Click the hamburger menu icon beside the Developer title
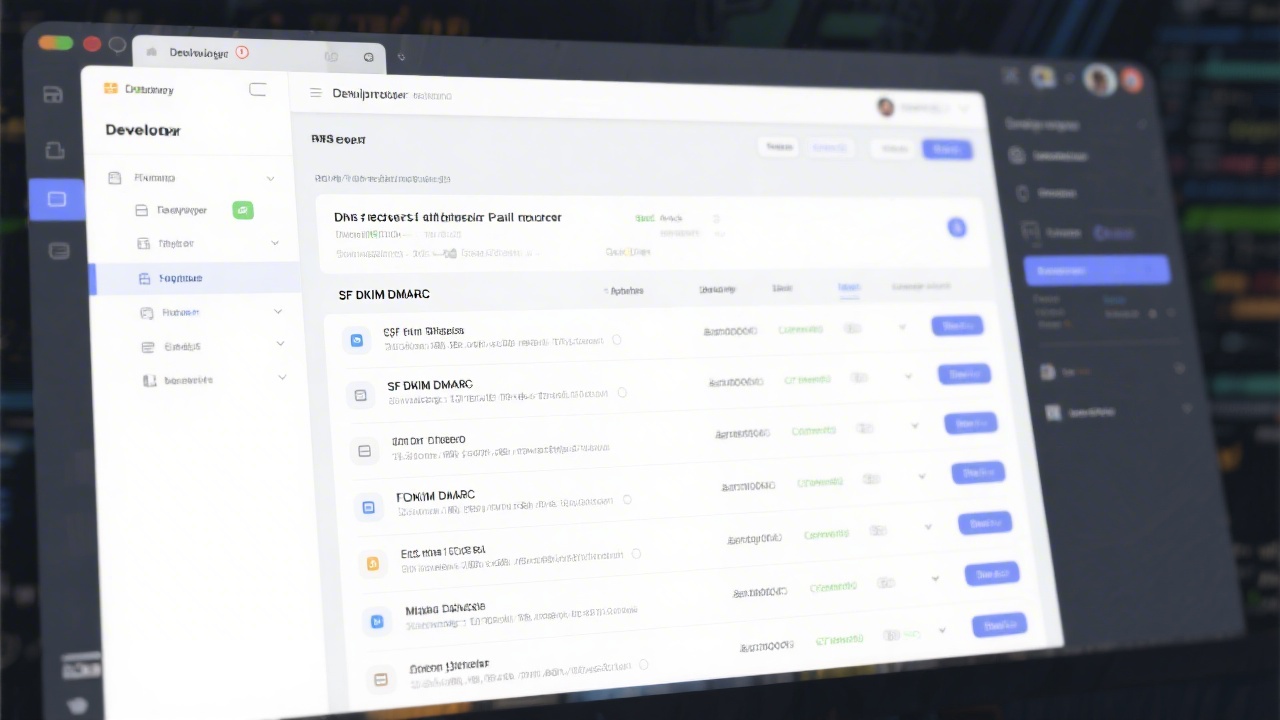This screenshot has height=720, width=1280. [316, 94]
